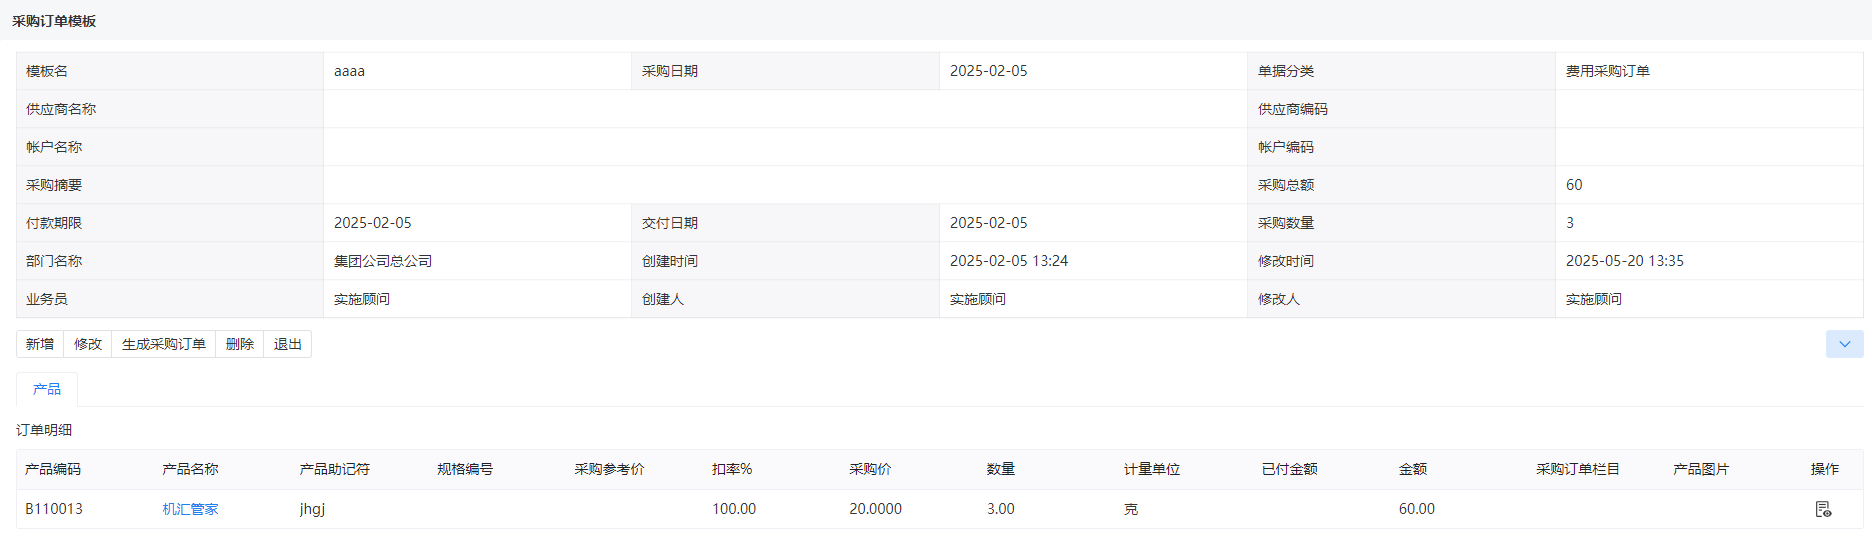Click modification time 2025-05-20 13:35

[1625, 261]
